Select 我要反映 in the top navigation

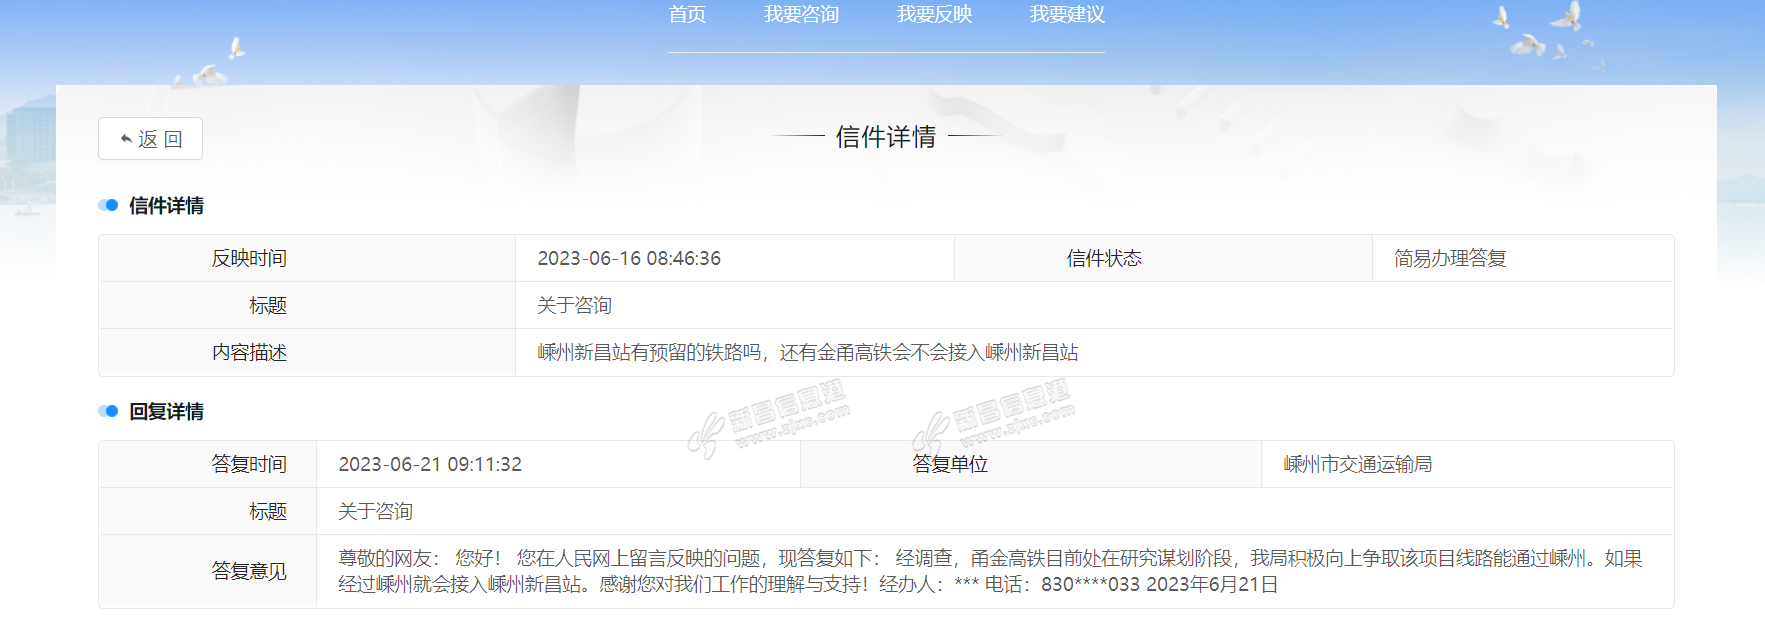pos(934,15)
